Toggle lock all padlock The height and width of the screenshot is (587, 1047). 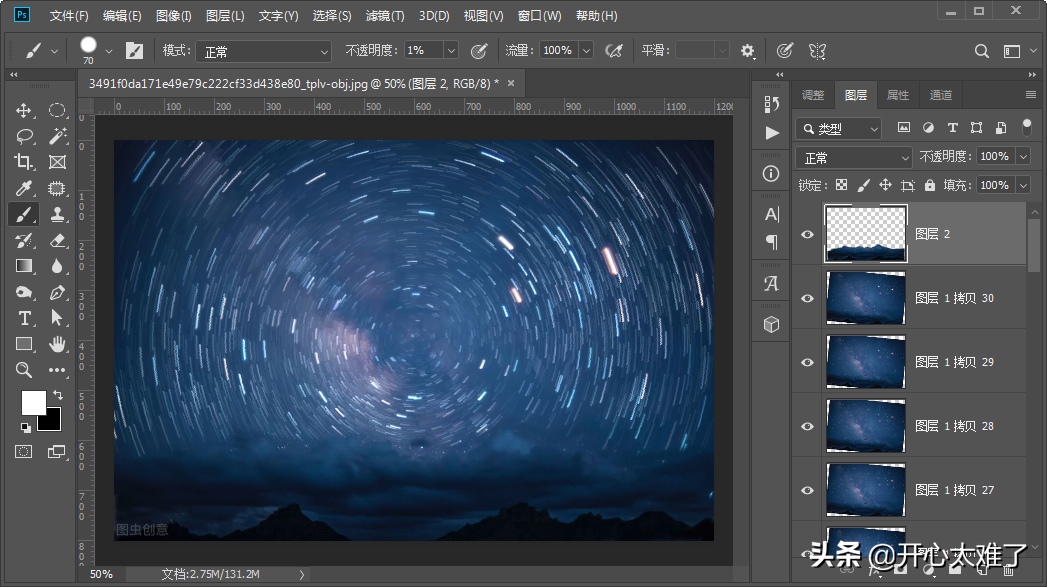[930, 185]
